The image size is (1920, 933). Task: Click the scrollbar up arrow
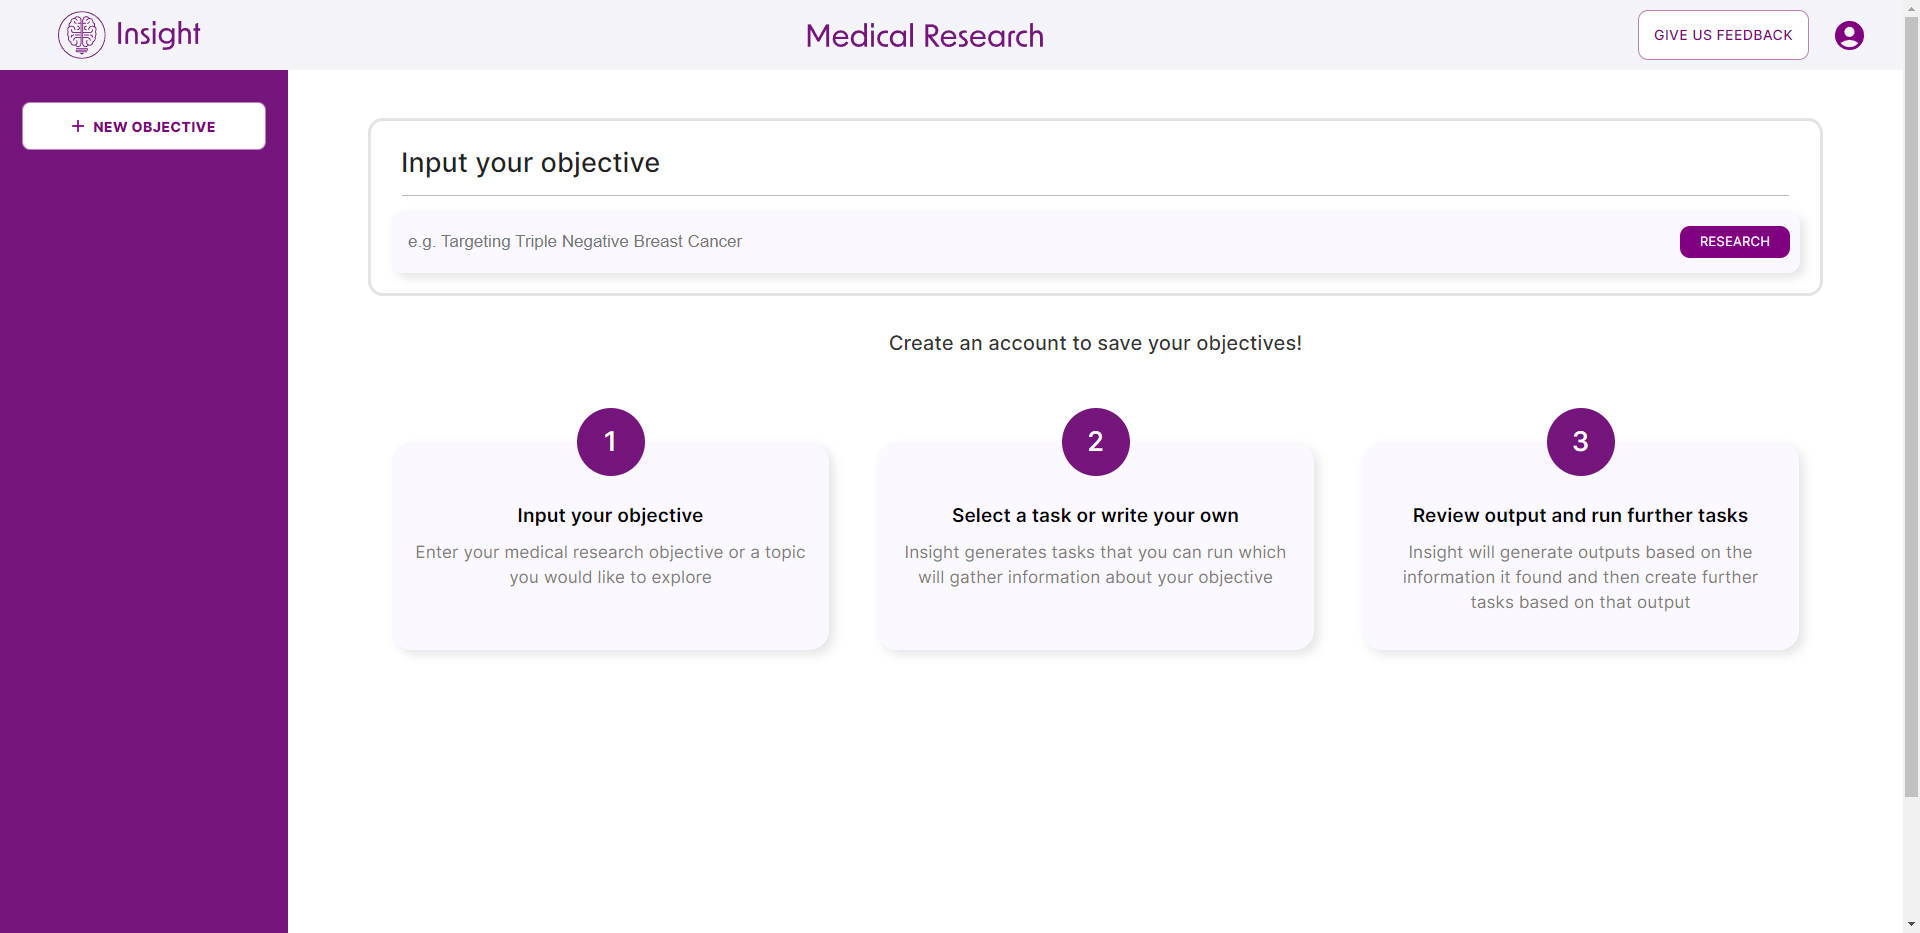pos(1911,7)
